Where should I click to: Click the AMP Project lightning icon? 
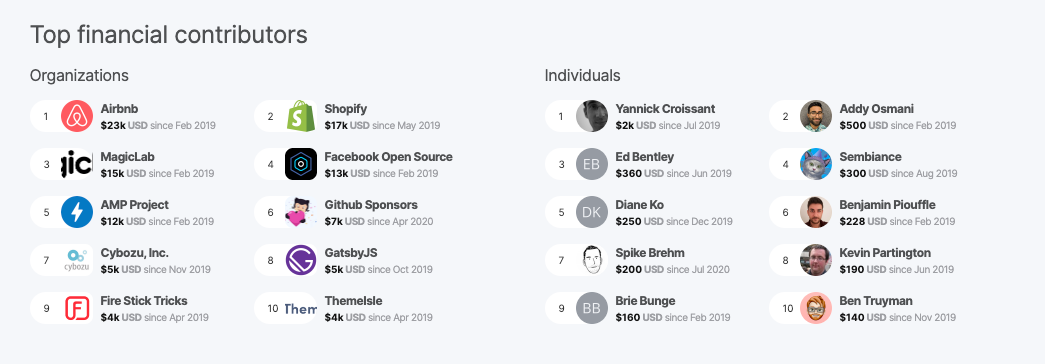point(77,212)
